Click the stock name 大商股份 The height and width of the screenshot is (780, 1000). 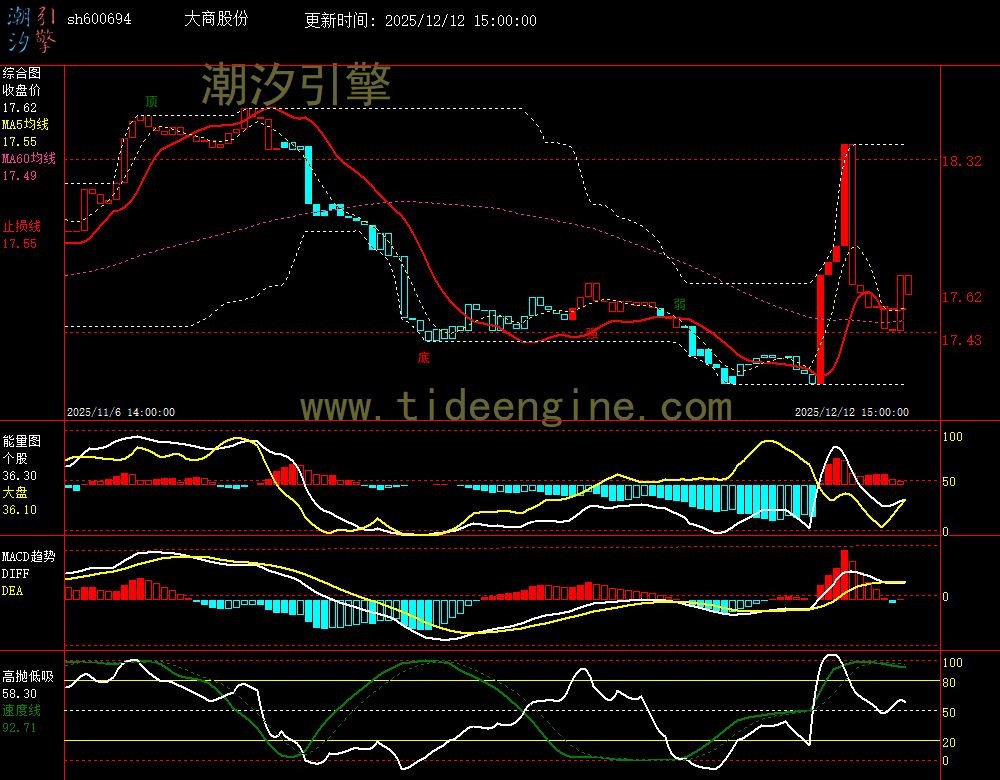coord(217,20)
